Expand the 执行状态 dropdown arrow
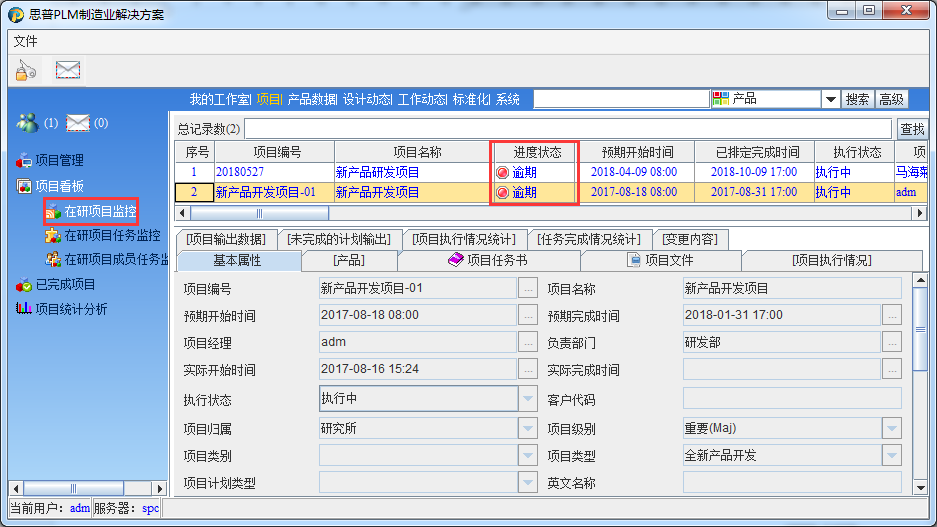Image resolution: width=937 pixels, height=527 pixels. [528, 399]
